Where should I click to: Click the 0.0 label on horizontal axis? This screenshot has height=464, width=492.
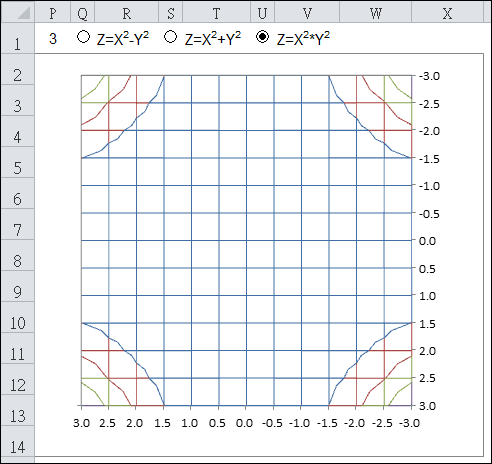244,423
